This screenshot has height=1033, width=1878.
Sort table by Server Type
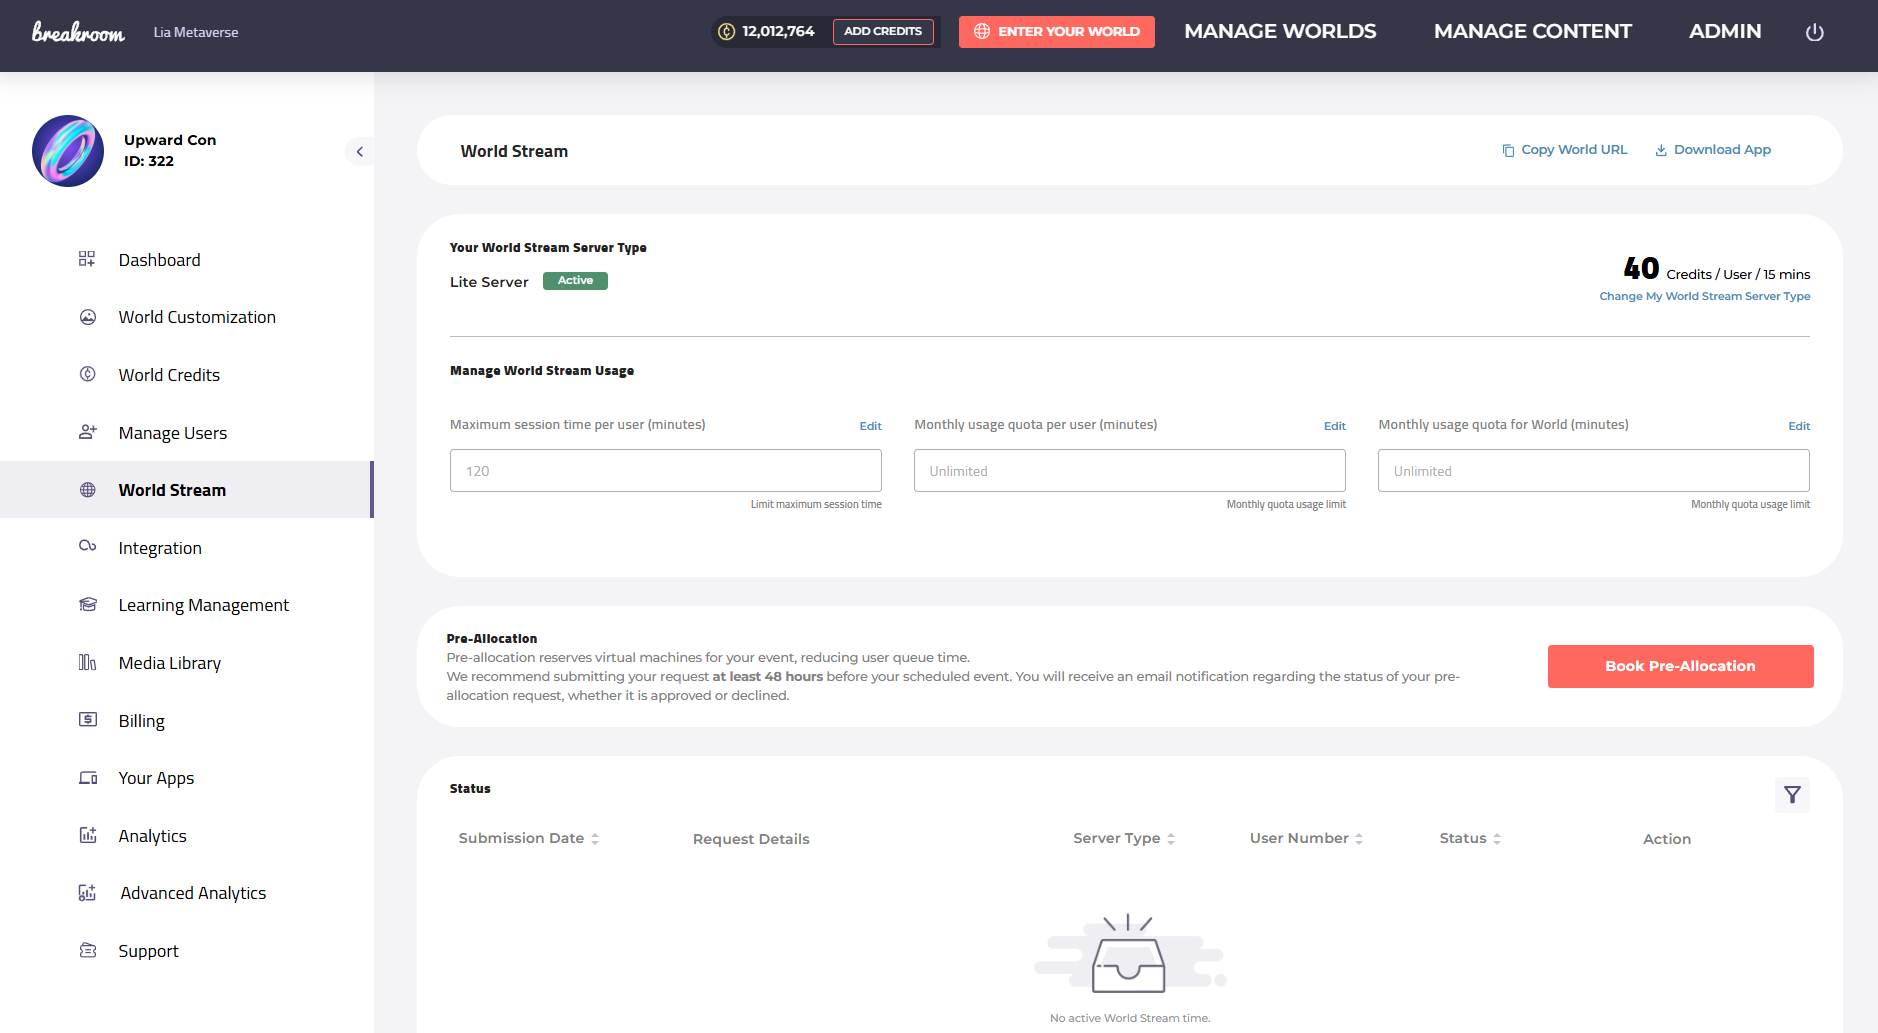pyautogui.click(x=1124, y=838)
